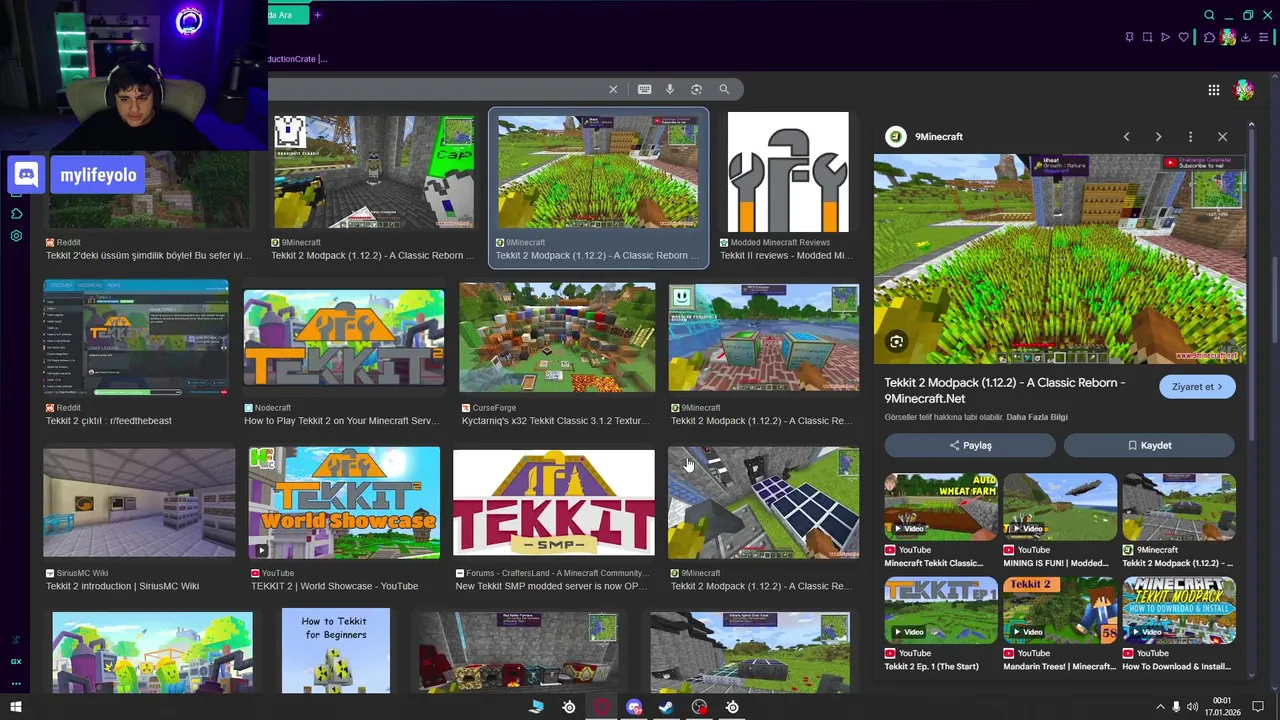
Task: Open Steam from the taskbar
Action: click(666, 707)
